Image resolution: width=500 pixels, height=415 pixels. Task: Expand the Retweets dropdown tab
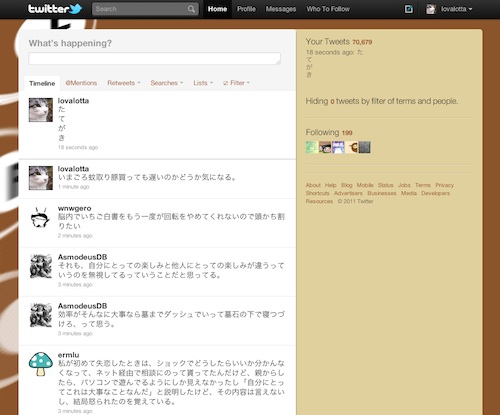[124, 83]
